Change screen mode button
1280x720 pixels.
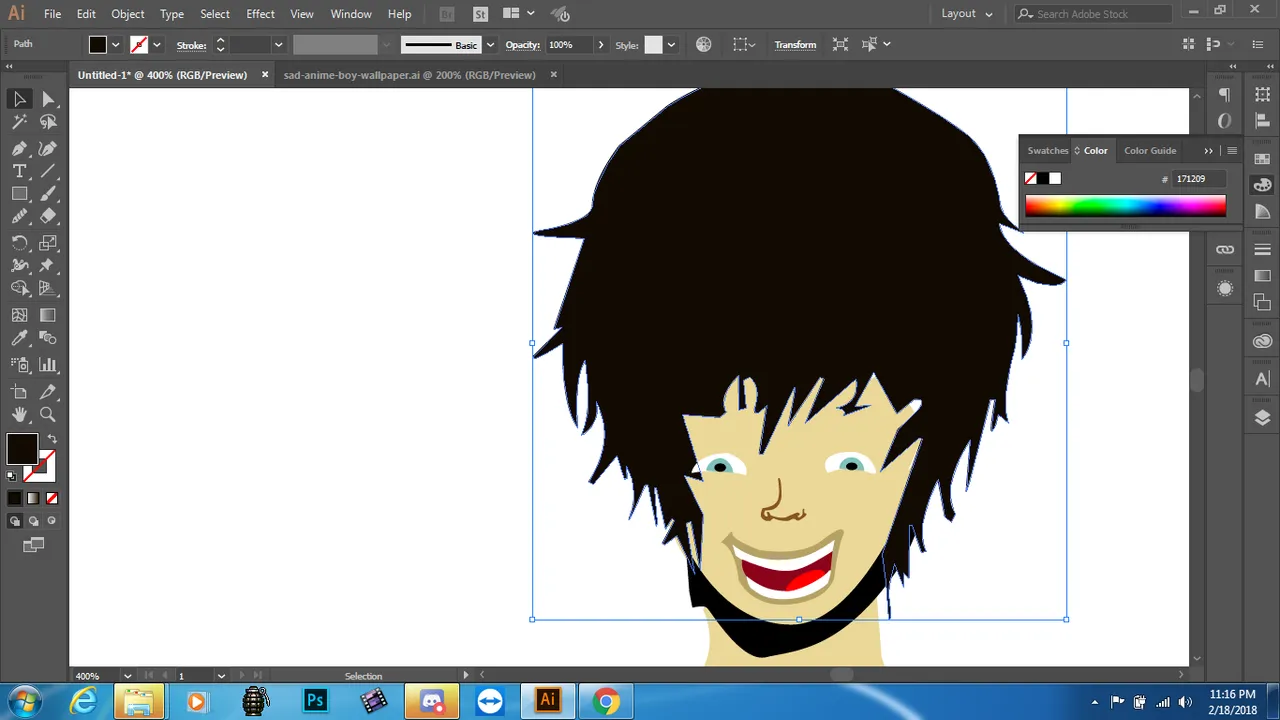pyautogui.click(x=34, y=545)
